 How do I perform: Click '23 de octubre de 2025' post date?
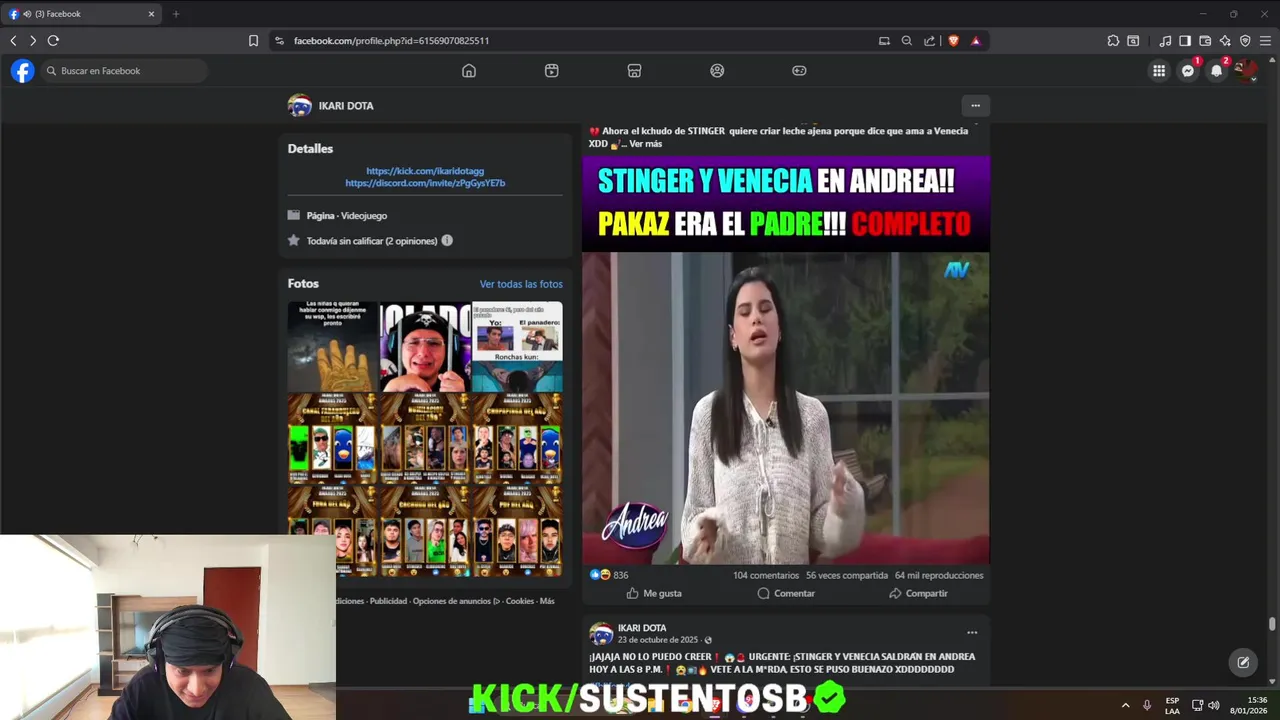pos(658,640)
